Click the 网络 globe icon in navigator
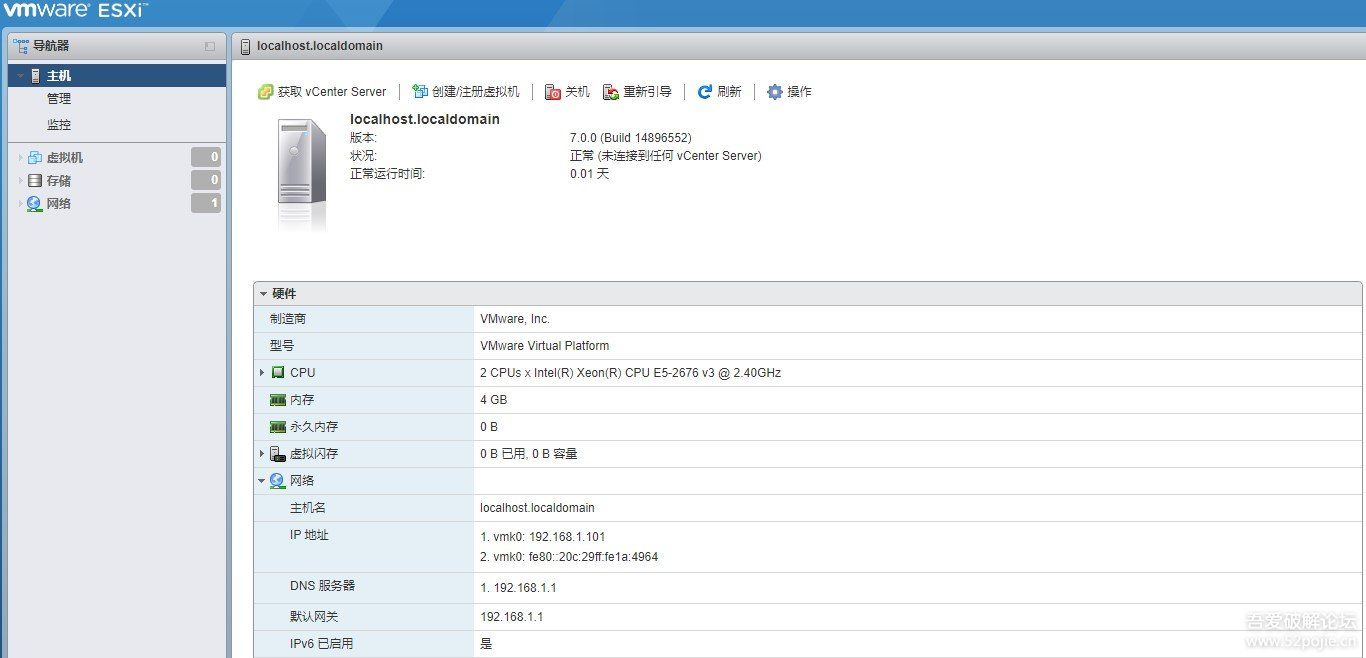The width and height of the screenshot is (1366, 658). (35, 204)
